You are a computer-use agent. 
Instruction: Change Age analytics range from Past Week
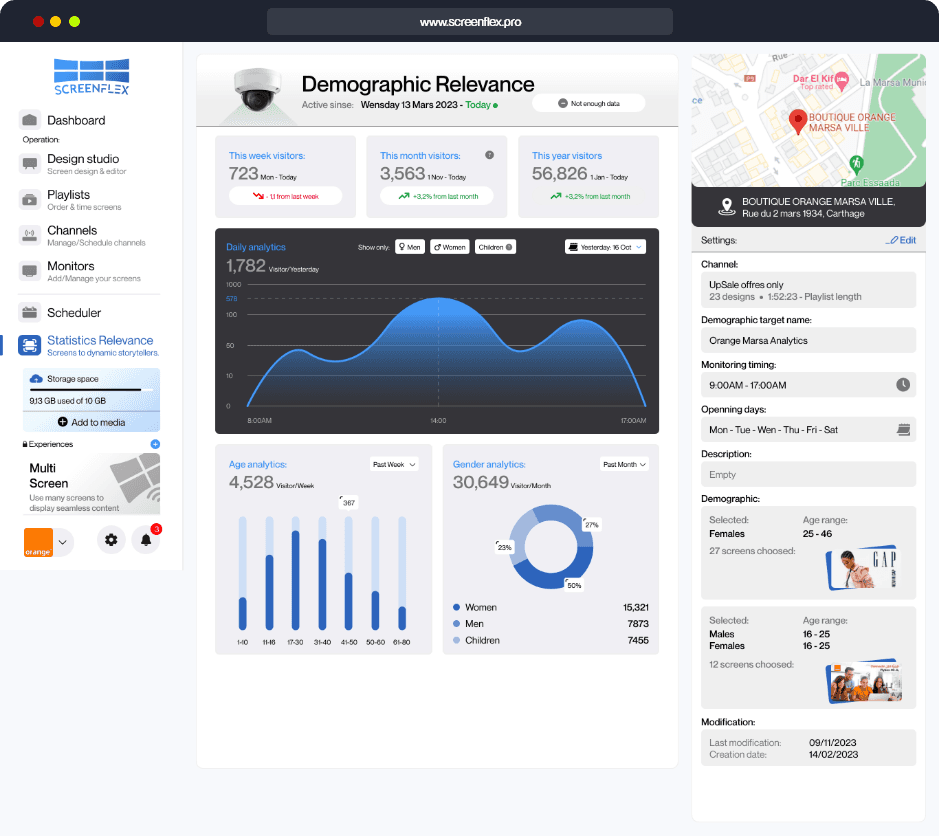click(x=396, y=464)
